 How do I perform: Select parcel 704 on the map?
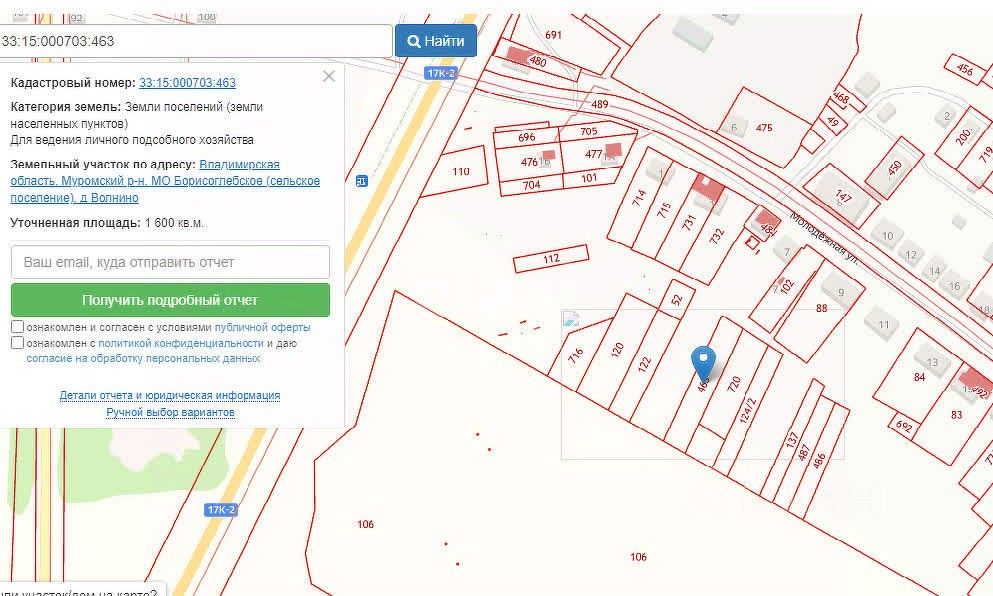point(531,185)
